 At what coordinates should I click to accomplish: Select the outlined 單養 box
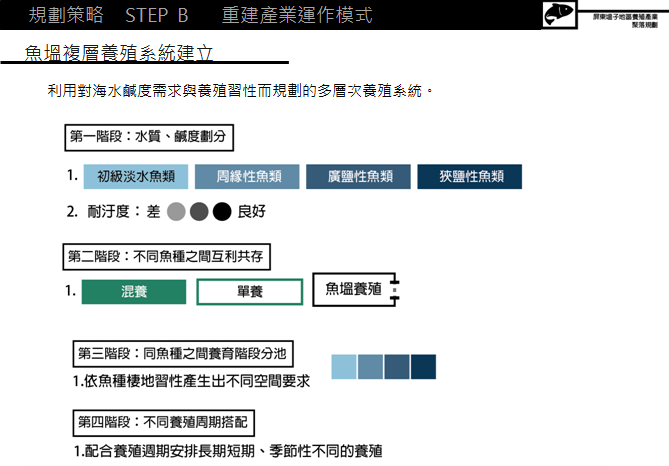click(x=250, y=292)
